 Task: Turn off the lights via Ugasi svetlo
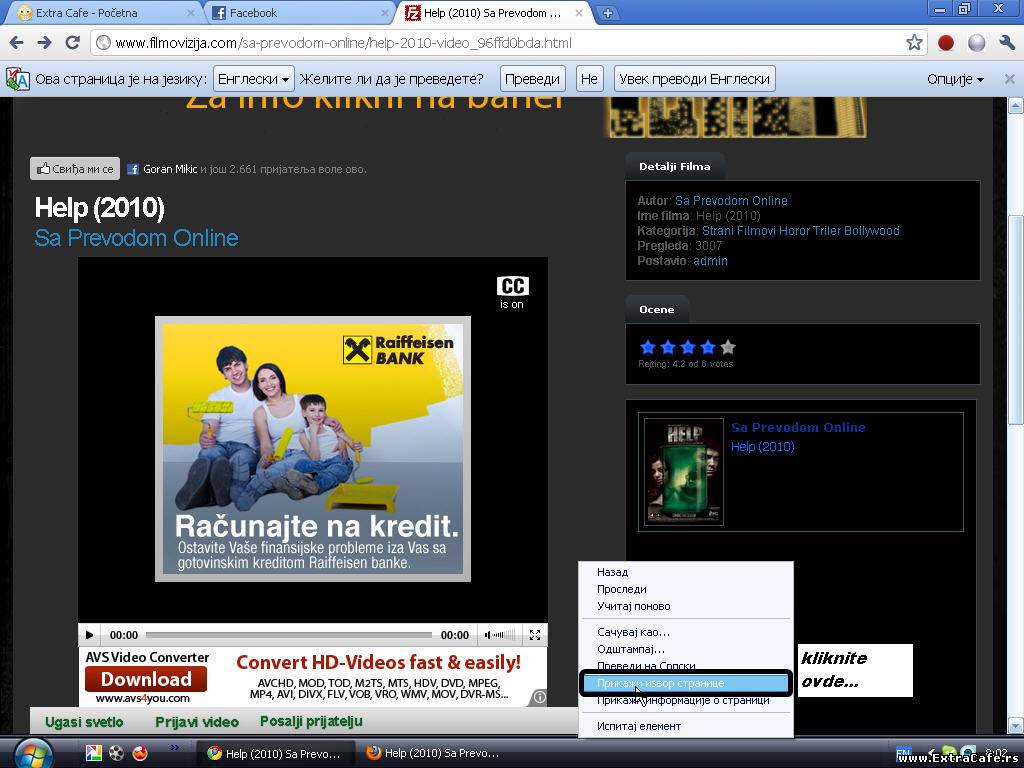pos(84,722)
